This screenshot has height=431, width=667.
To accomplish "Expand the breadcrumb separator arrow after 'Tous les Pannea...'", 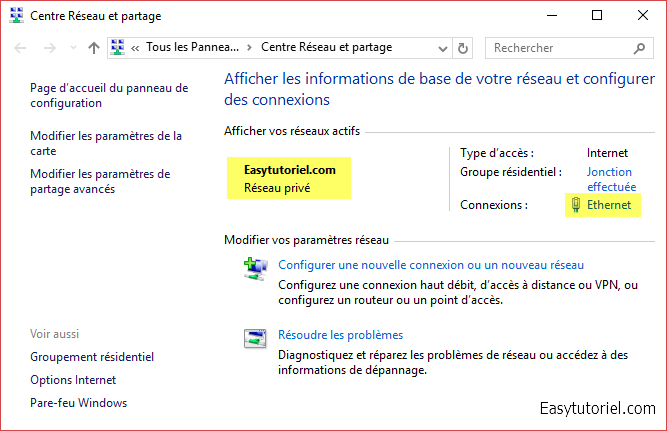I will coord(250,48).
